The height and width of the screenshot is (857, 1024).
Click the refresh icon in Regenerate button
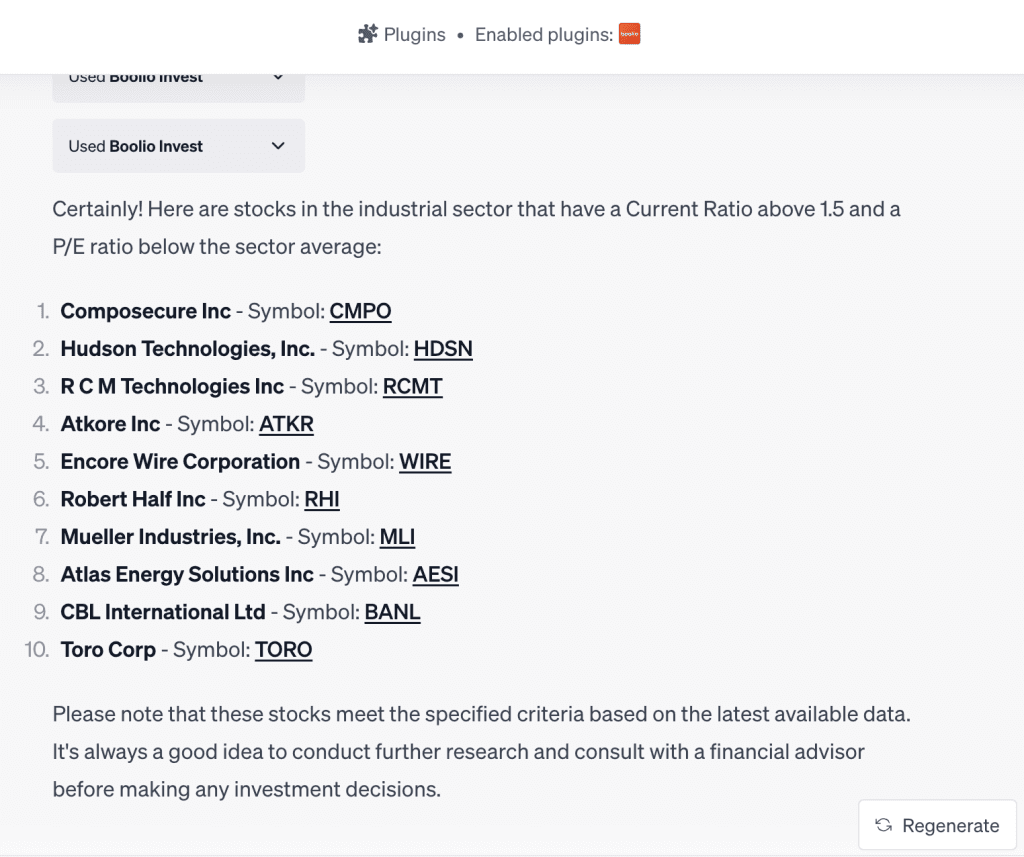884,825
